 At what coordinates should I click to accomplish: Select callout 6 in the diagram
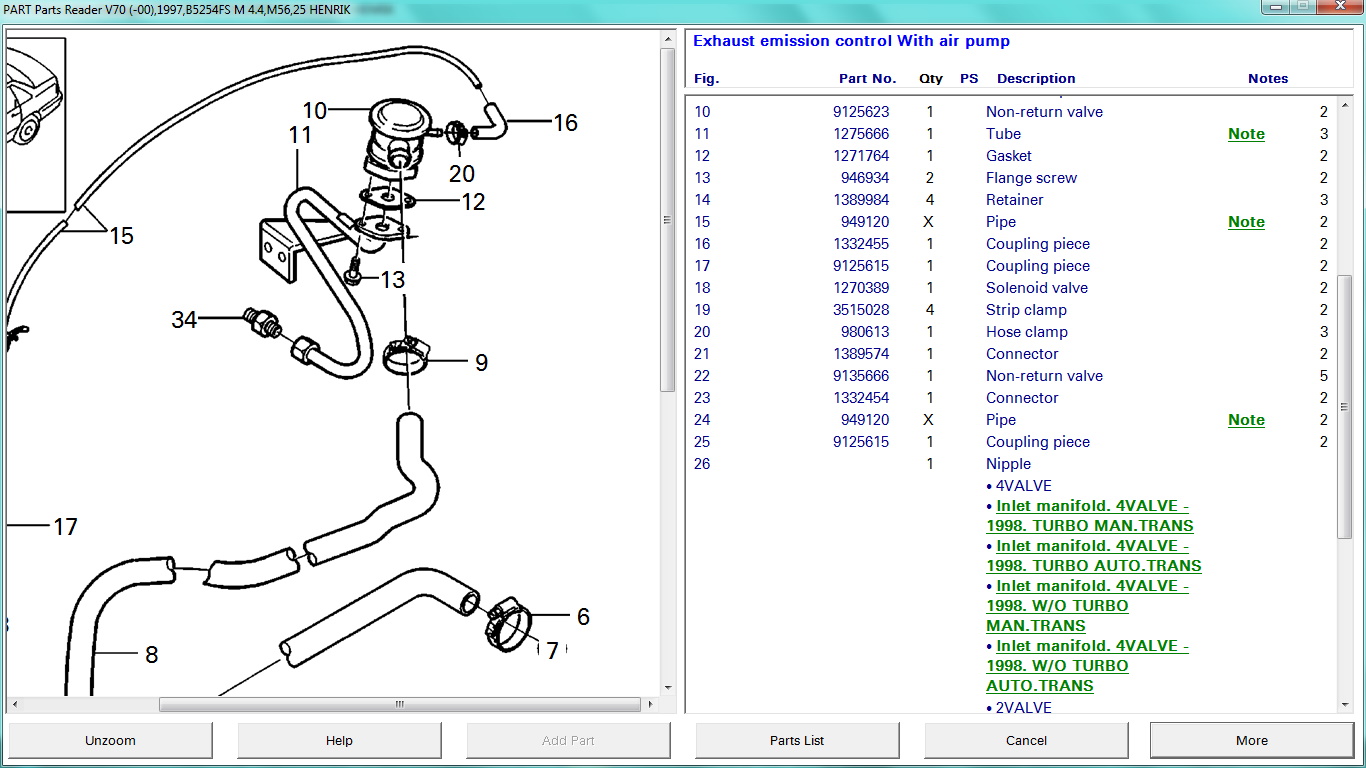pyautogui.click(x=583, y=617)
